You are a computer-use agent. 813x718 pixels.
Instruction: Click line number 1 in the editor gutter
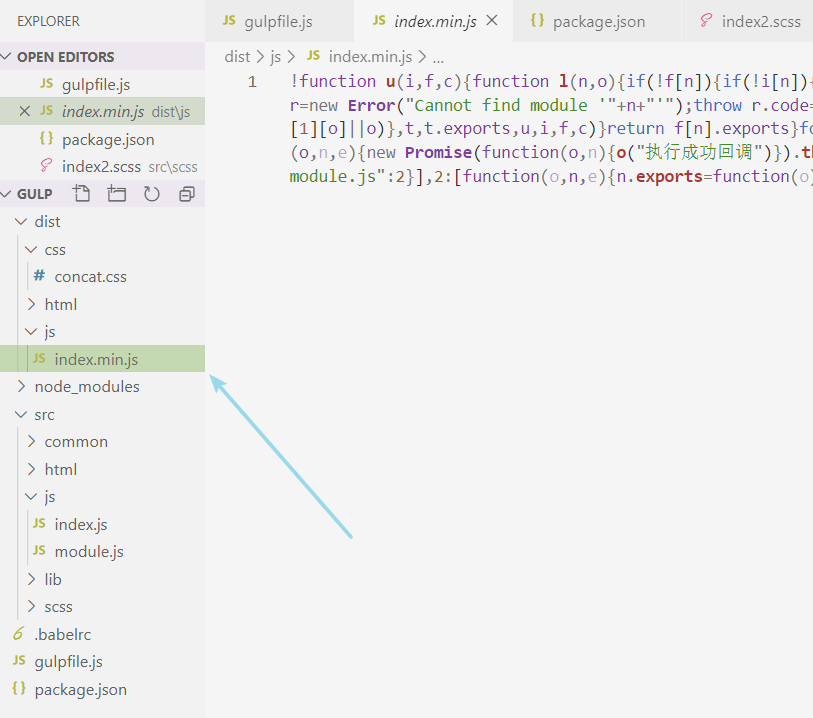tap(253, 81)
